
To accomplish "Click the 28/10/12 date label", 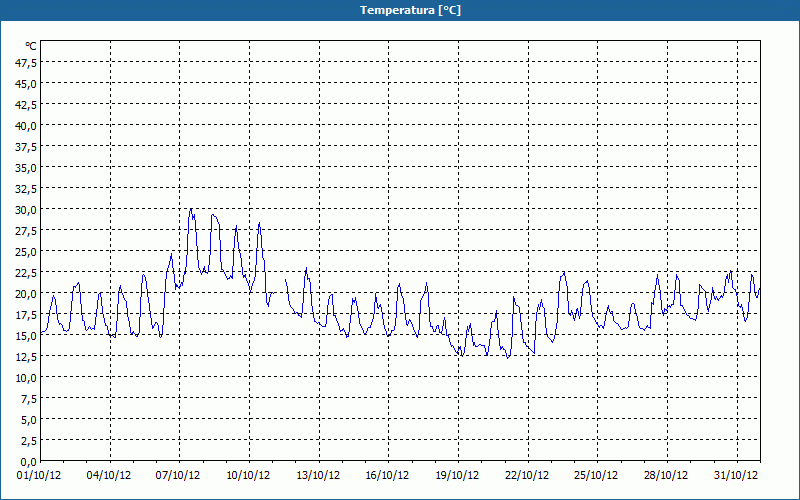I will pyautogui.click(x=666, y=476).
